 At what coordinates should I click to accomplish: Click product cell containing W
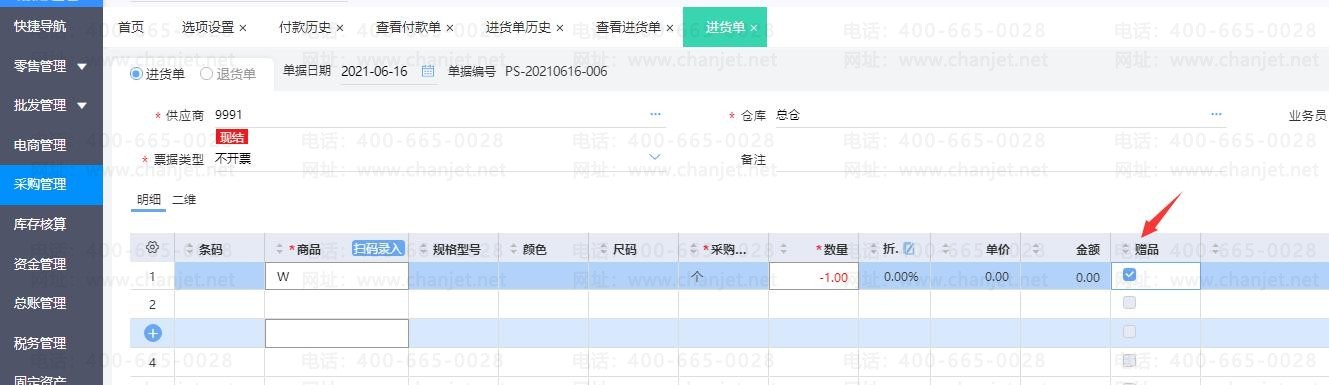[337, 277]
